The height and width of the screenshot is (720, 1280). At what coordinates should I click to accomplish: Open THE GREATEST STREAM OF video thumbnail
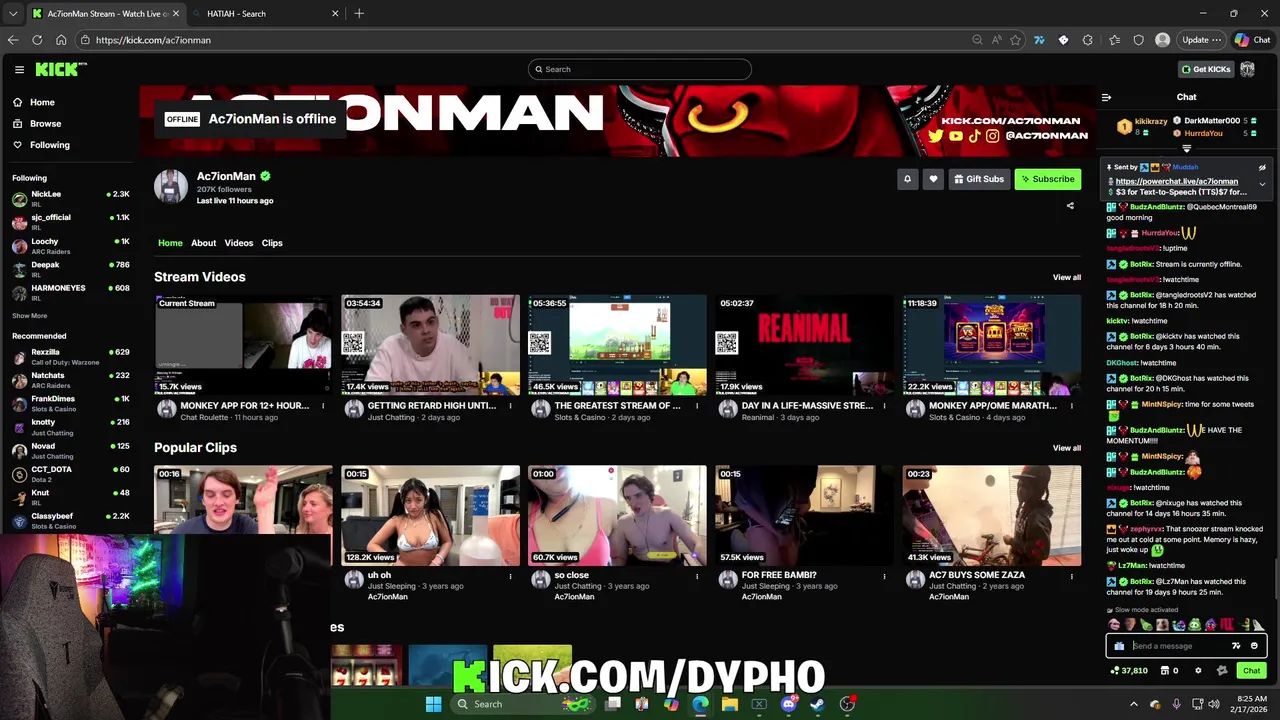pyautogui.click(x=617, y=345)
